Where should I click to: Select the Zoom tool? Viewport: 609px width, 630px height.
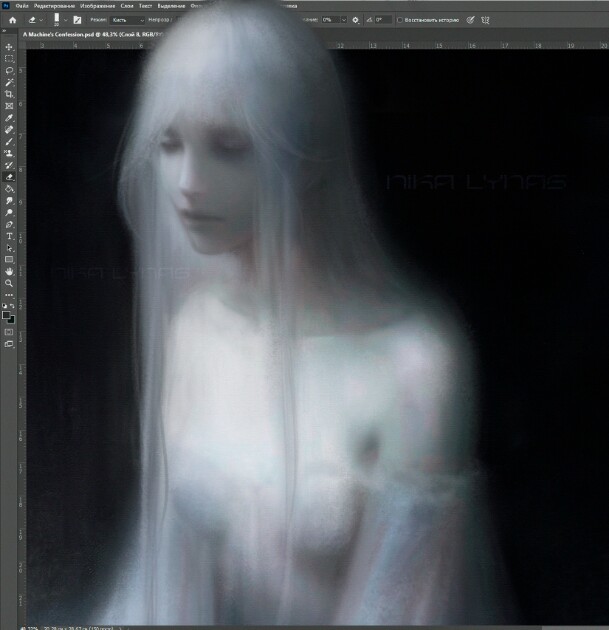pyautogui.click(x=9, y=283)
